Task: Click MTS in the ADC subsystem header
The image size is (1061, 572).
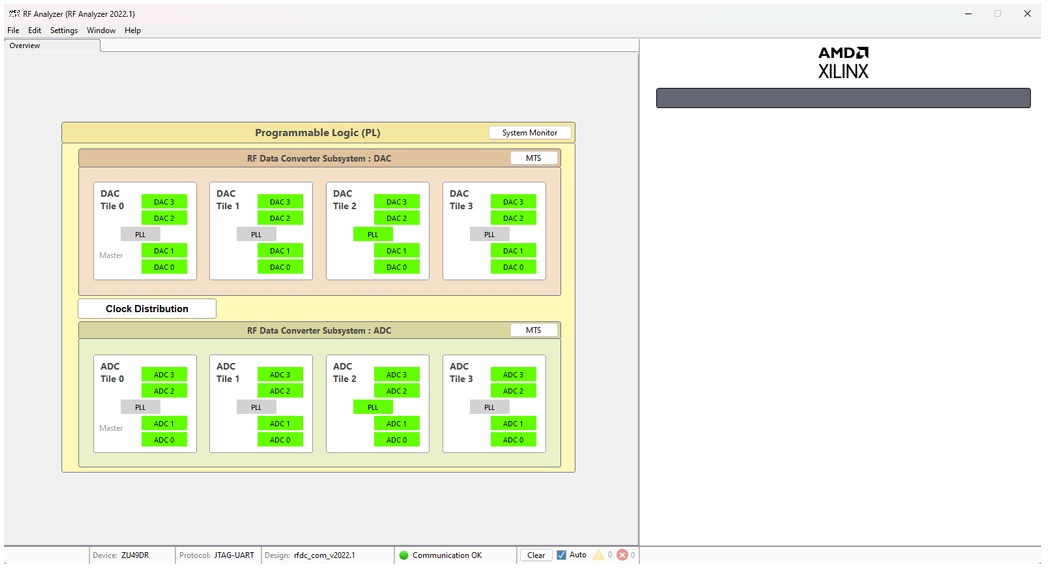Action: (x=534, y=330)
